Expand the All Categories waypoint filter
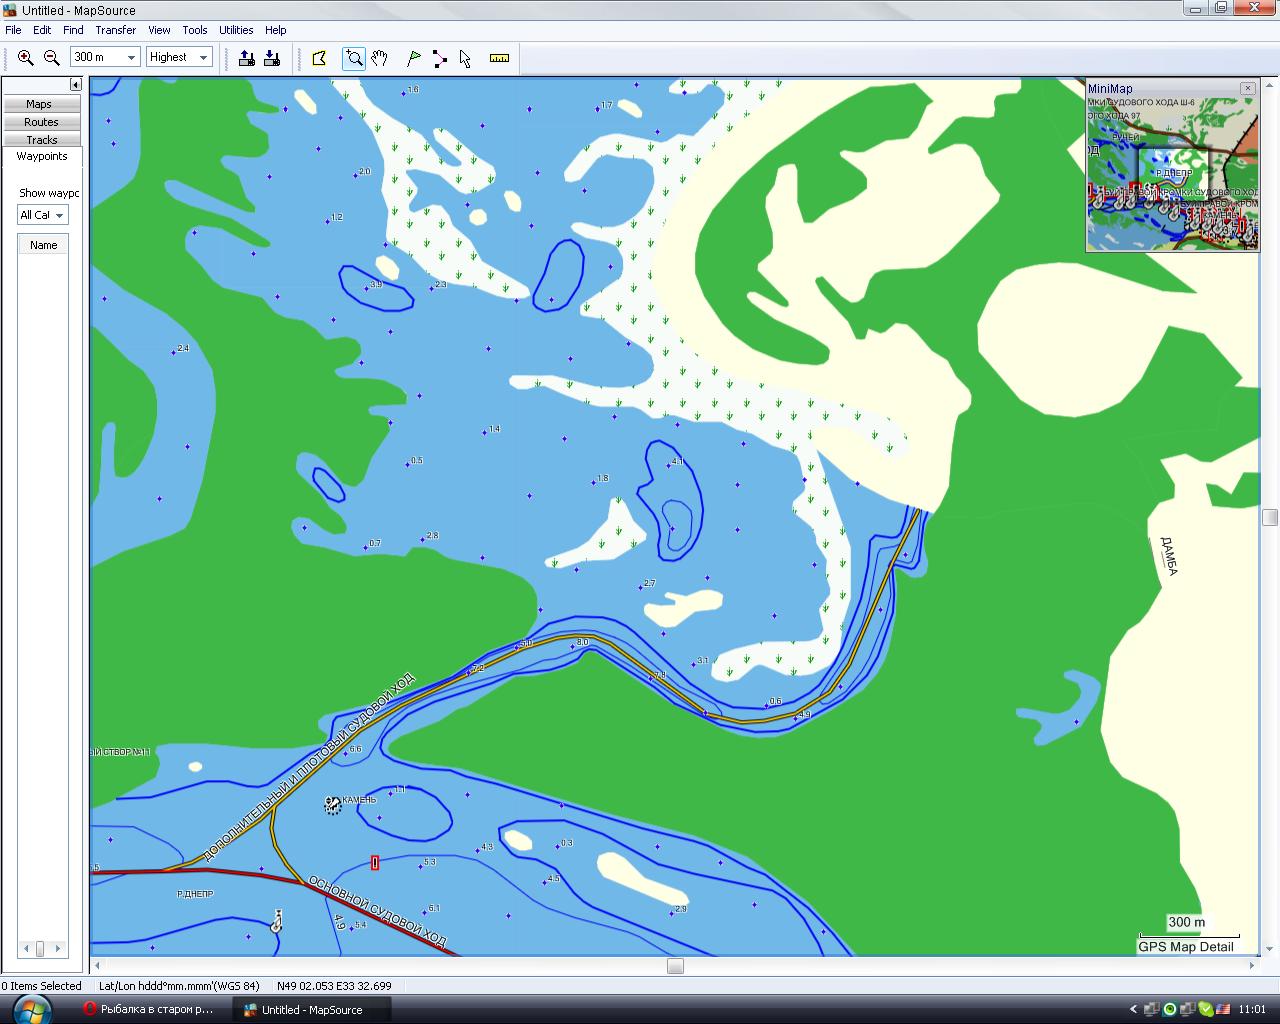Image resolution: width=1280 pixels, height=1024 pixels. pyautogui.click(x=59, y=215)
